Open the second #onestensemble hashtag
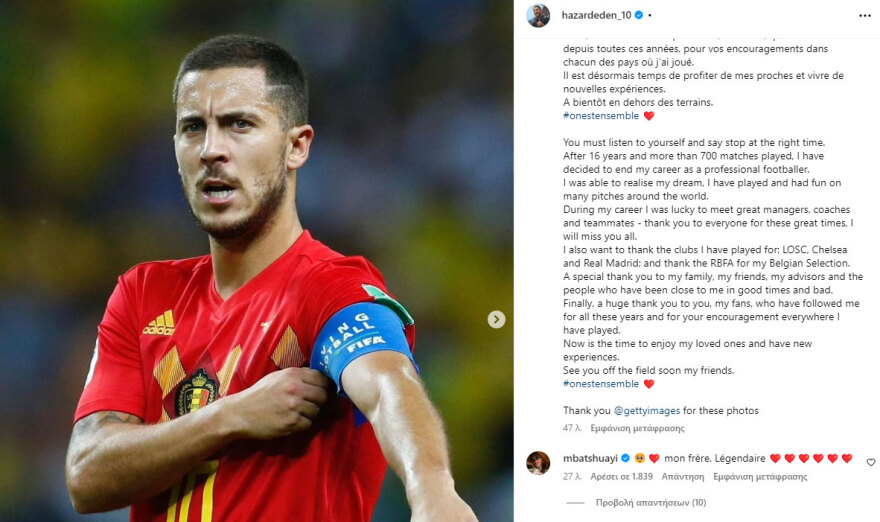 coord(601,384)
